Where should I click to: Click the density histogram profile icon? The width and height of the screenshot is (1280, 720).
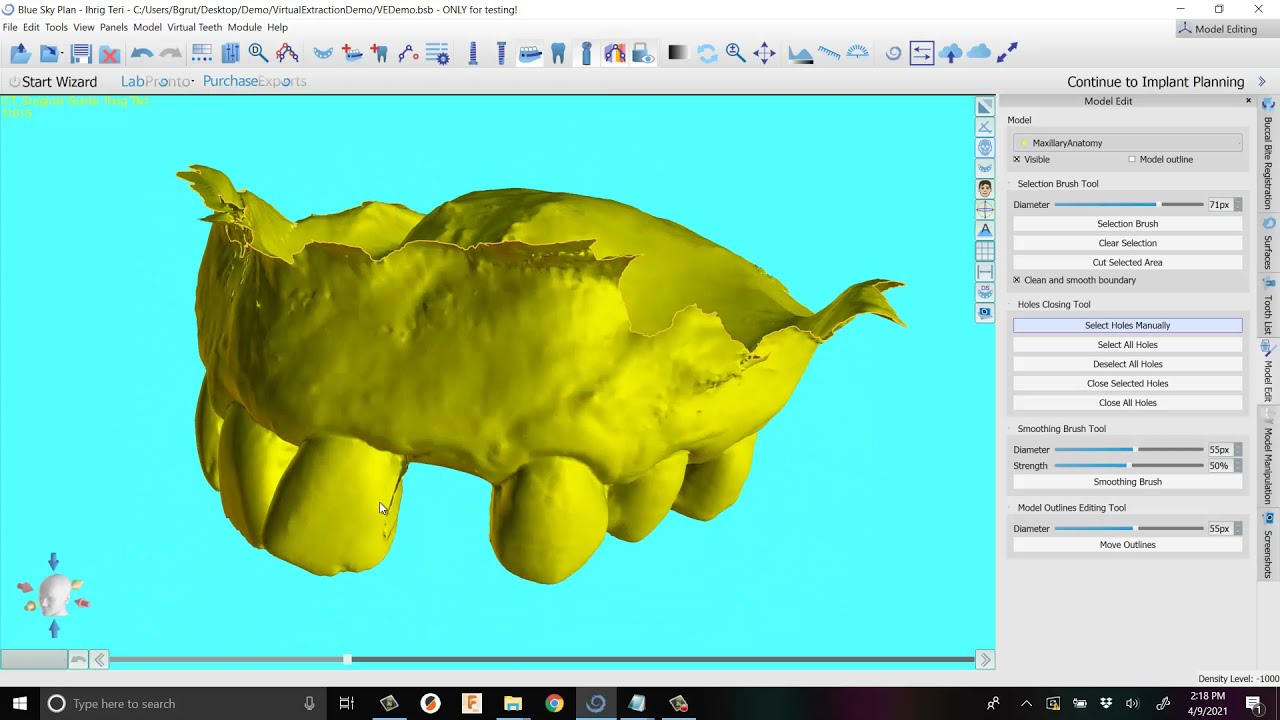pos(800,54)
